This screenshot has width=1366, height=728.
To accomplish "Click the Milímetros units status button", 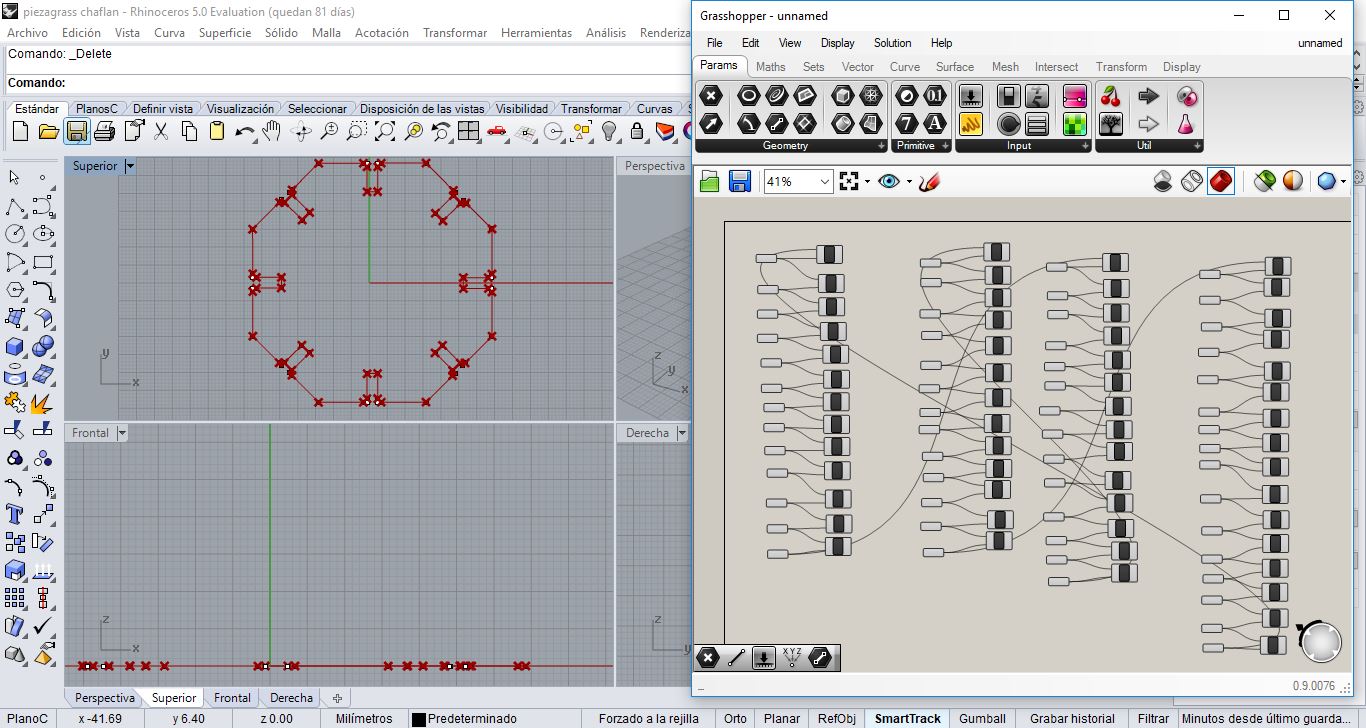I will 364,718.
